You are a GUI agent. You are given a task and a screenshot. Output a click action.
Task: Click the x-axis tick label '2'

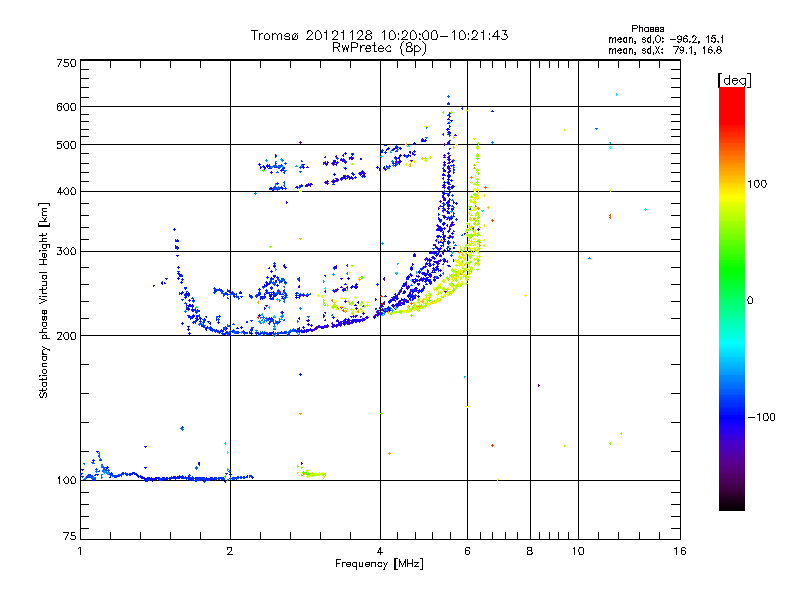[230, 551]
